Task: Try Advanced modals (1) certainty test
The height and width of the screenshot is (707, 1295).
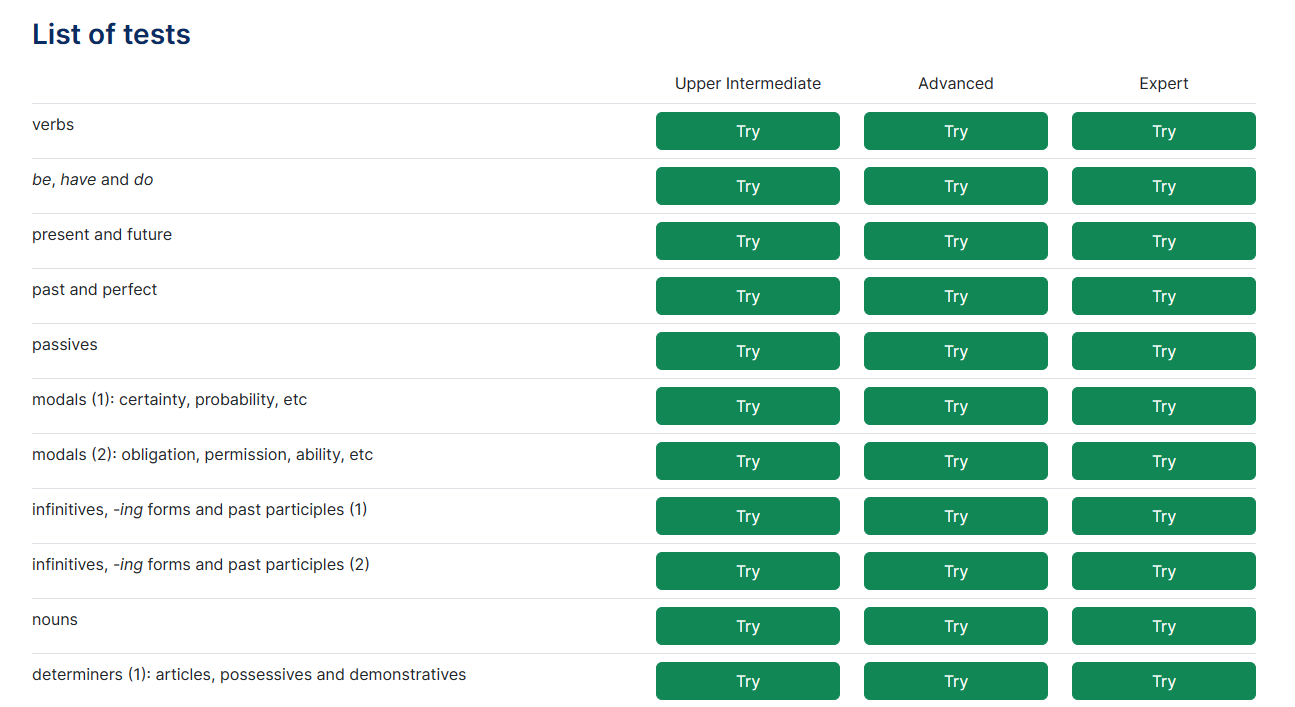Action: point(955,406)
